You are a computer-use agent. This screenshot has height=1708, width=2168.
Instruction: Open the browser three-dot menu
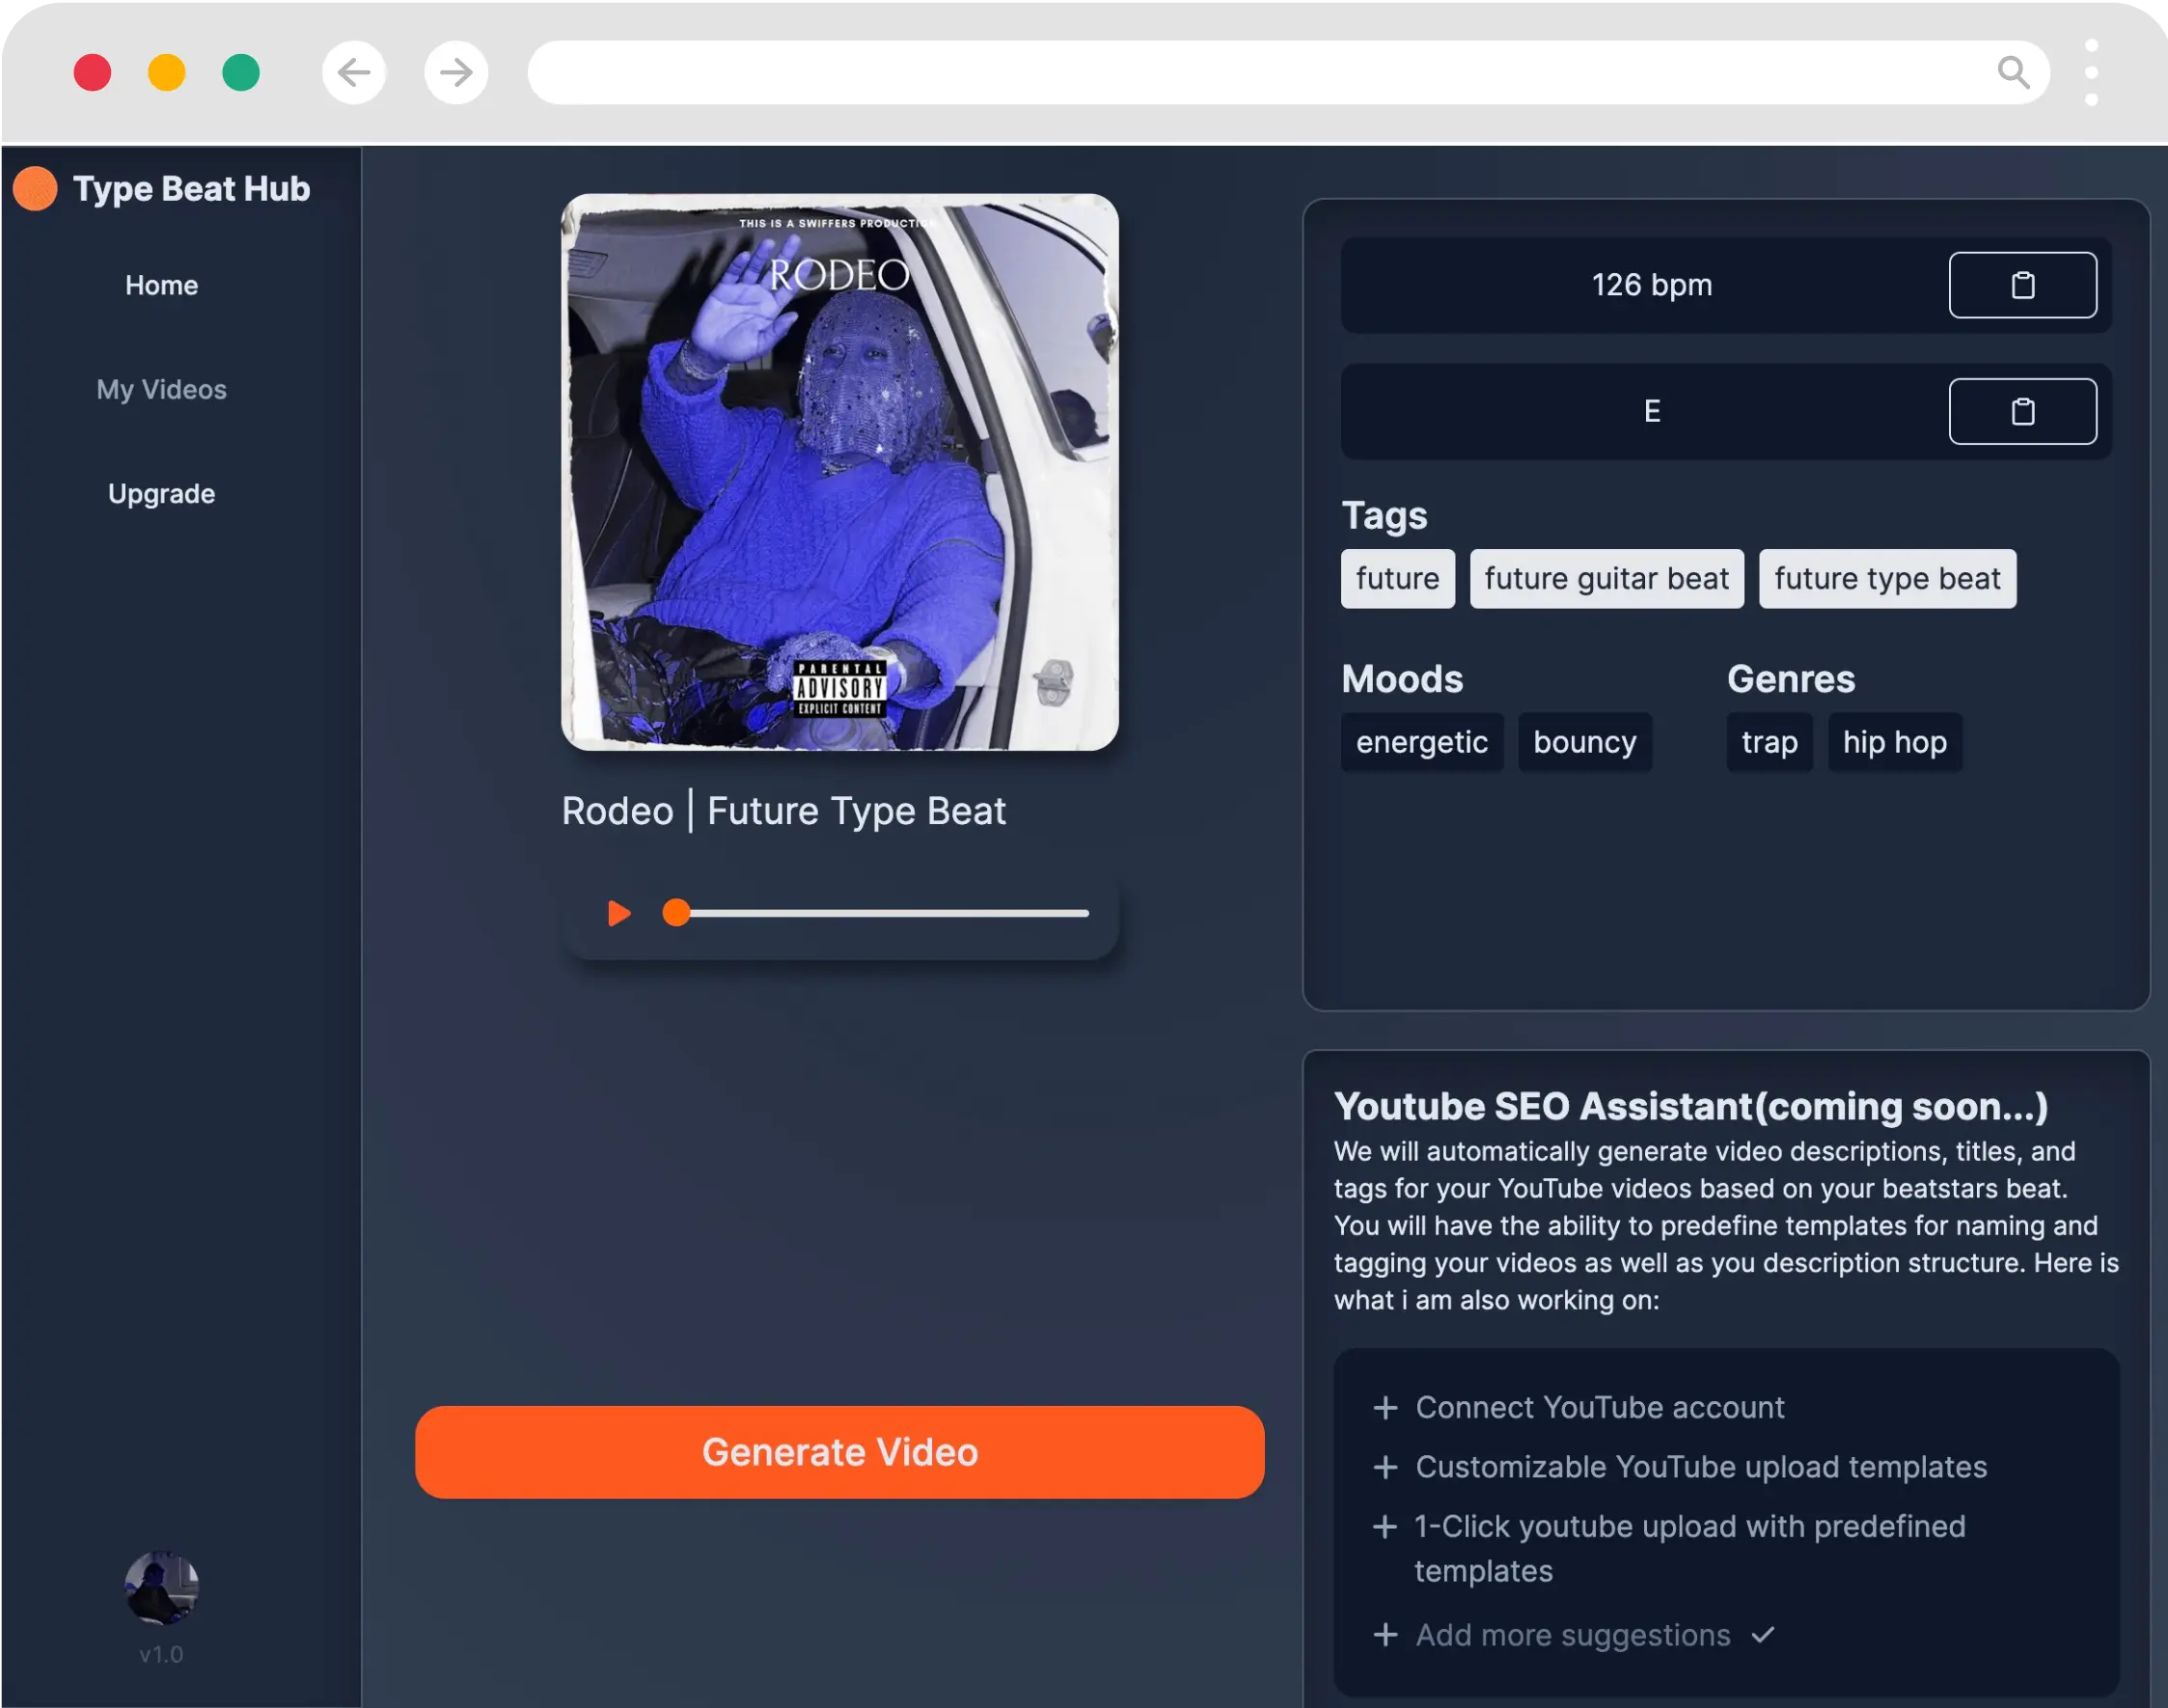[x=2089, y=72]
